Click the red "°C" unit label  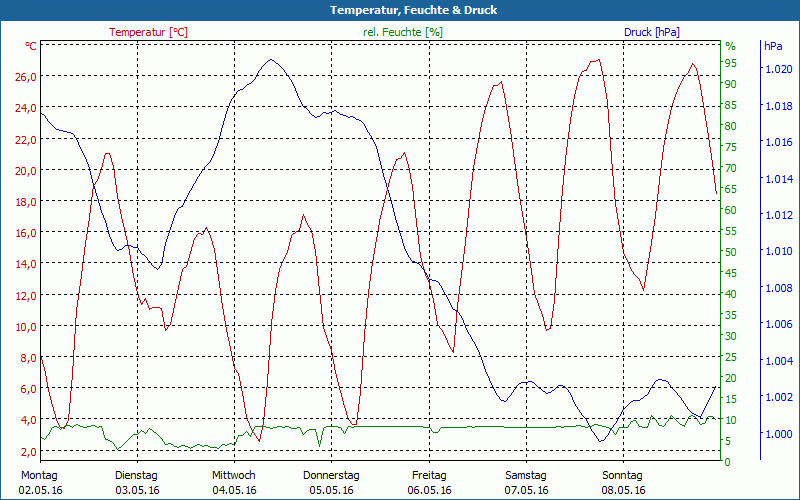tap(31, 46)
